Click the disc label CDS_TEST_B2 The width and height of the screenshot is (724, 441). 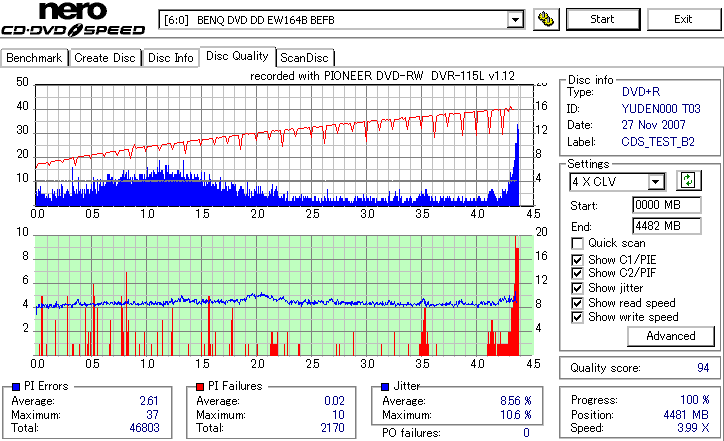pos(658,142)
